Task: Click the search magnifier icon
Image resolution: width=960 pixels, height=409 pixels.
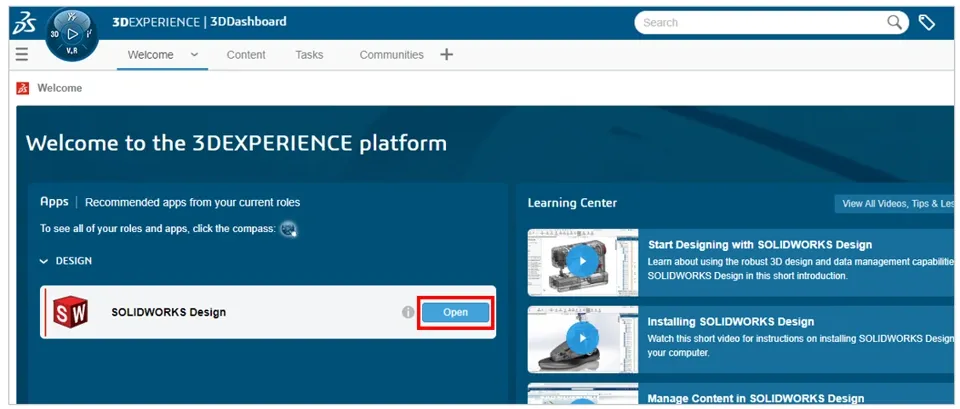Action: [894, 23]
